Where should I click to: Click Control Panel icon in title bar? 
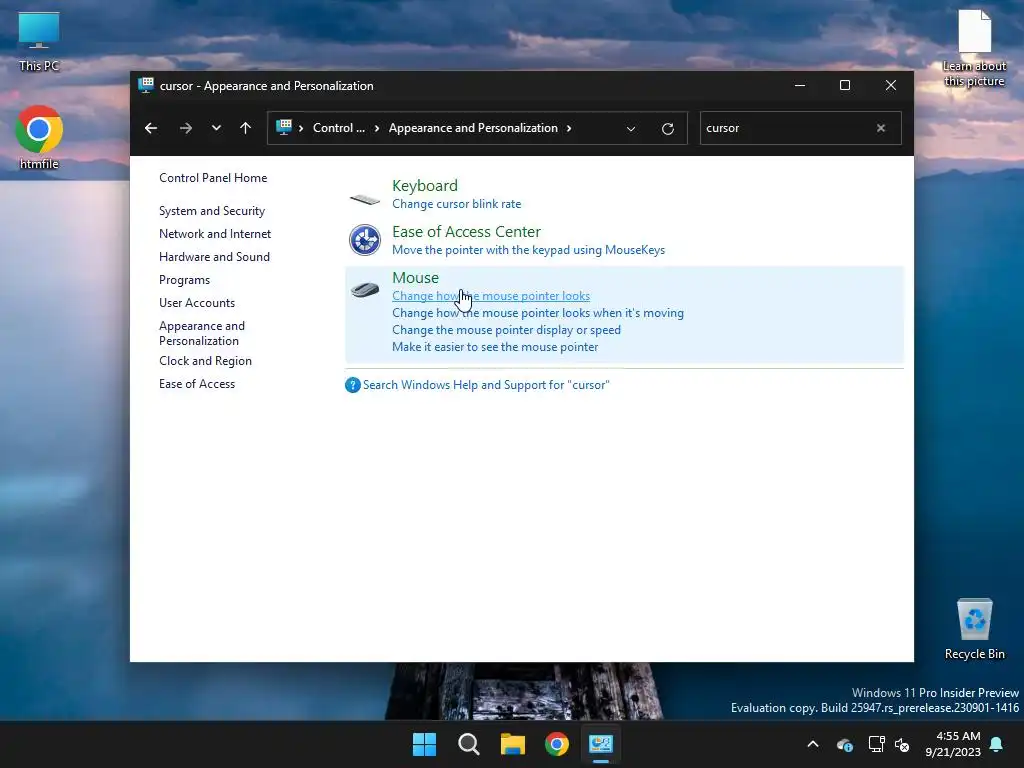[146, 85]
